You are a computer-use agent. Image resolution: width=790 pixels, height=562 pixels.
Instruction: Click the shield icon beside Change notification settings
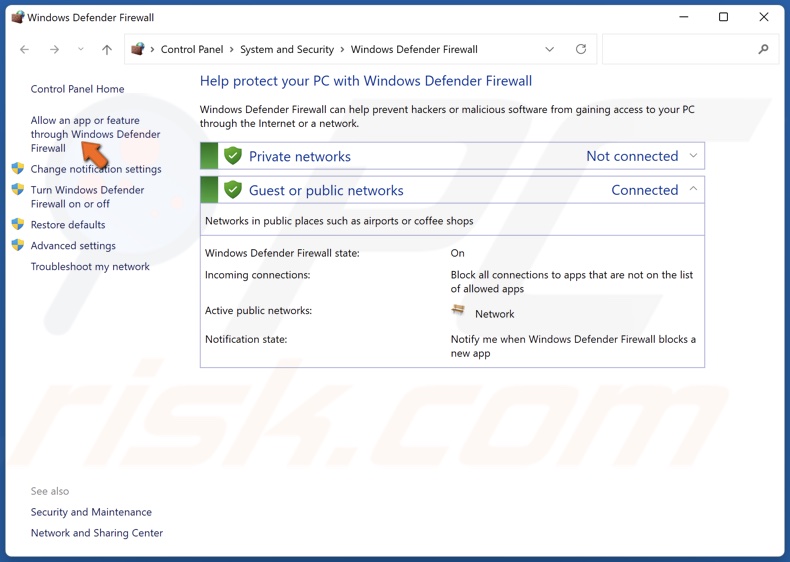(x=18, y=168)
